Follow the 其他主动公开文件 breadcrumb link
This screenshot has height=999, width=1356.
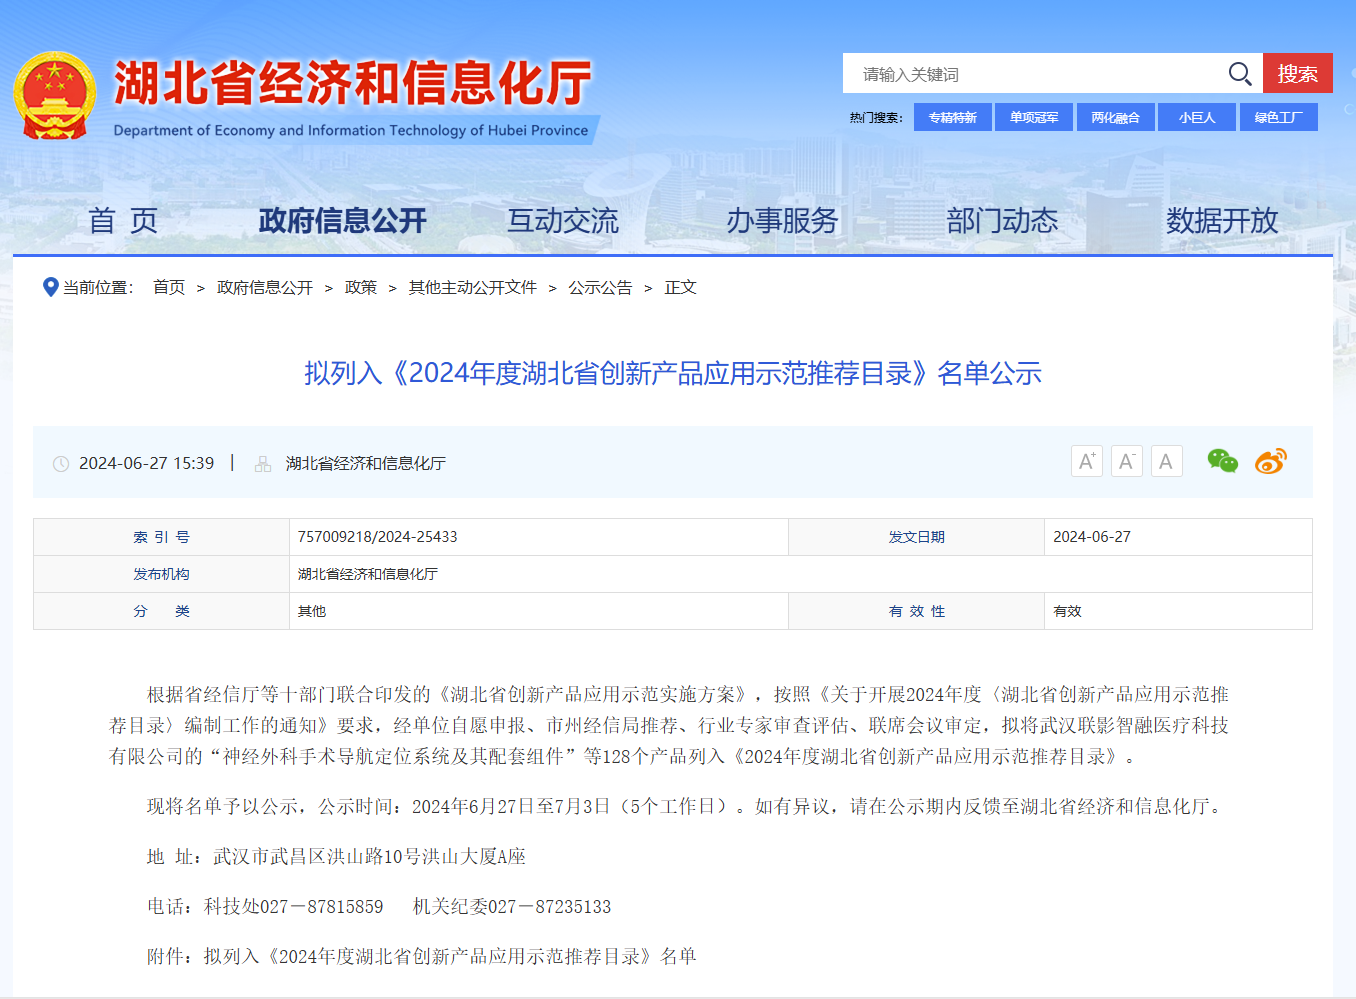coord(472,288)
